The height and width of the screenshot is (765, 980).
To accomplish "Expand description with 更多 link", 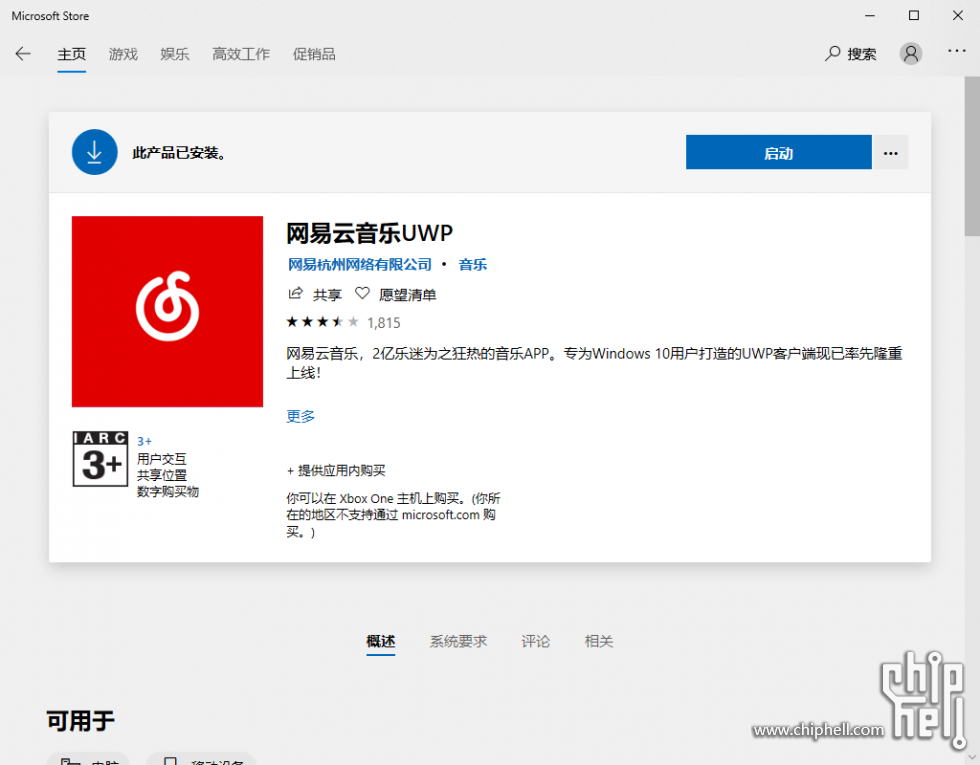I will (x=301, y=416).
